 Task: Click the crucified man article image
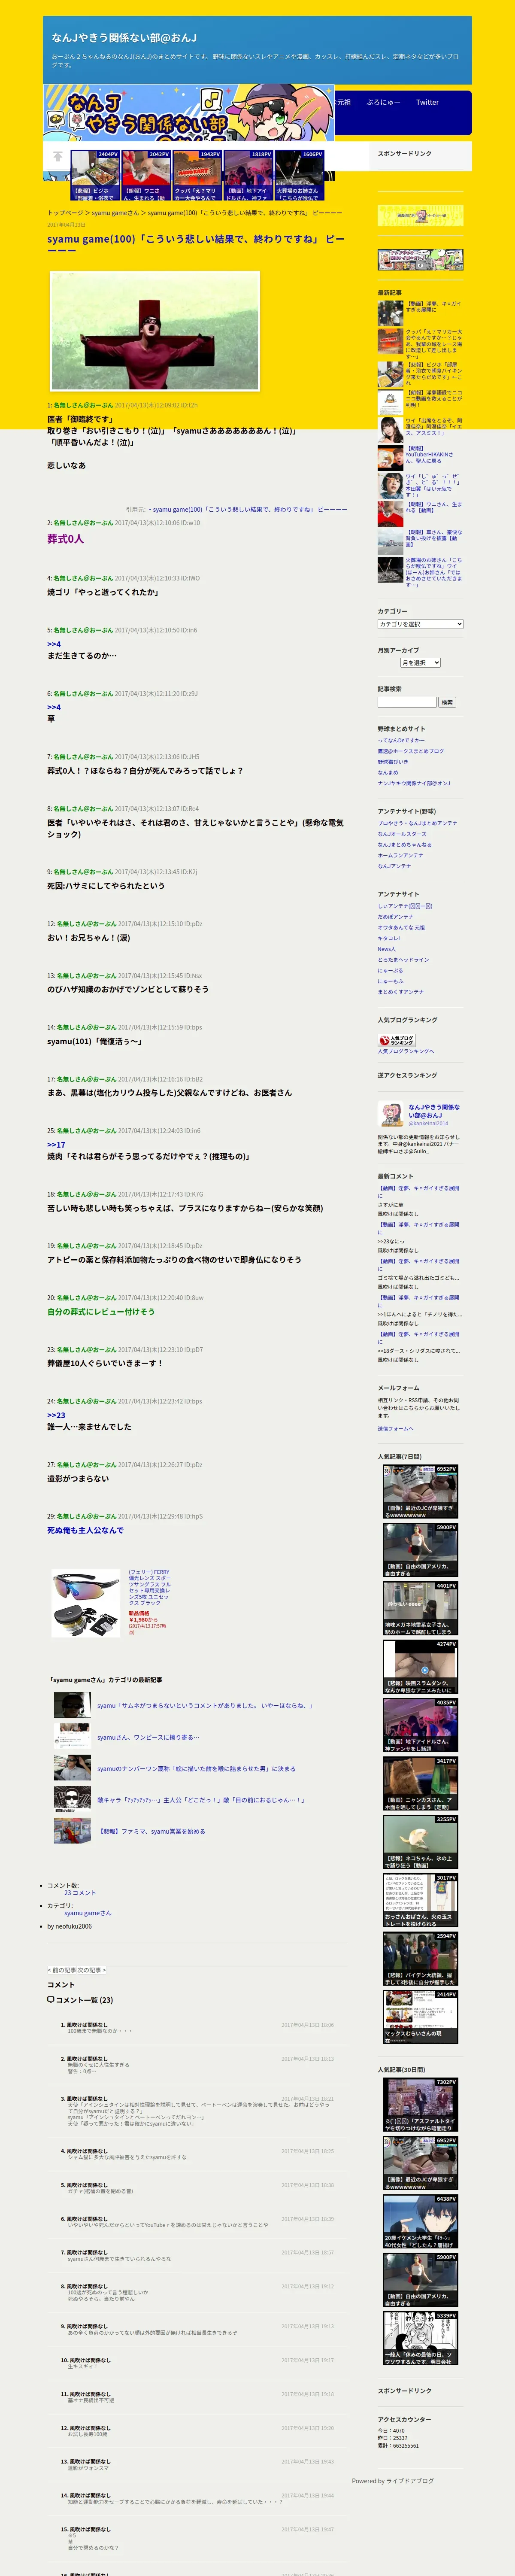point(154,331)
